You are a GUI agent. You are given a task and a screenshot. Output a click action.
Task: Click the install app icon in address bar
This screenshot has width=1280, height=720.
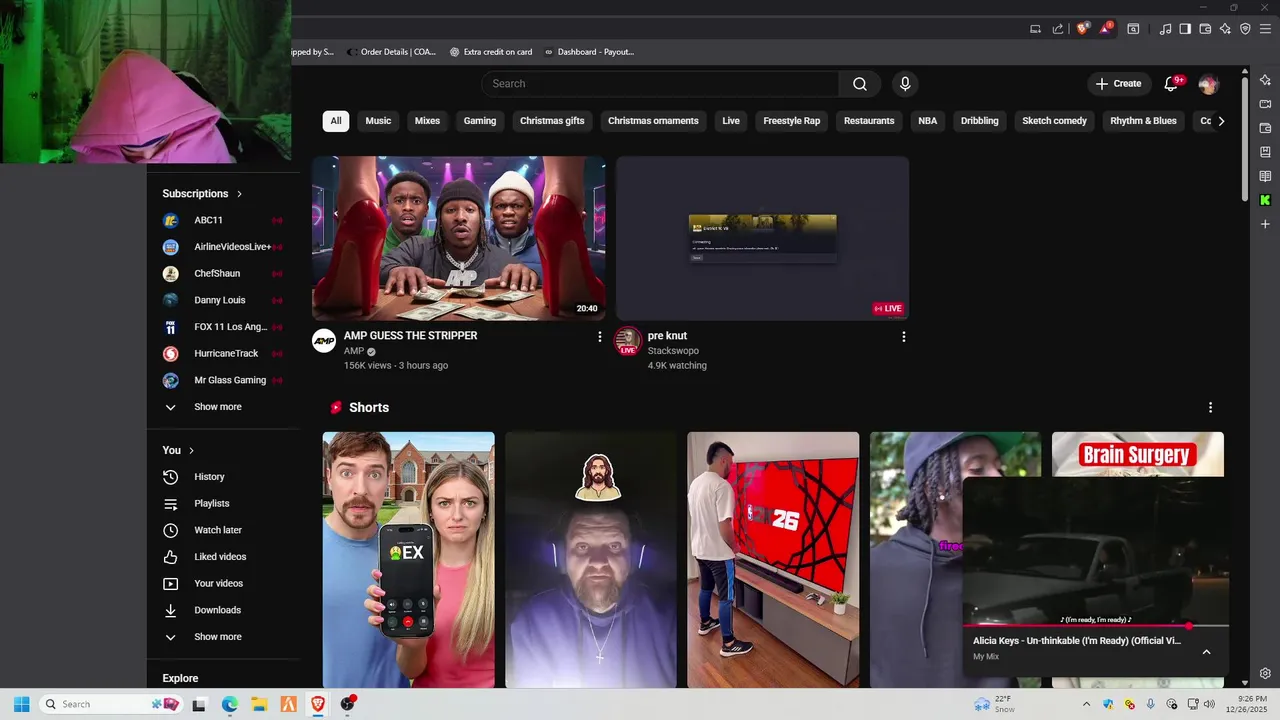[x=1036, y=29]
